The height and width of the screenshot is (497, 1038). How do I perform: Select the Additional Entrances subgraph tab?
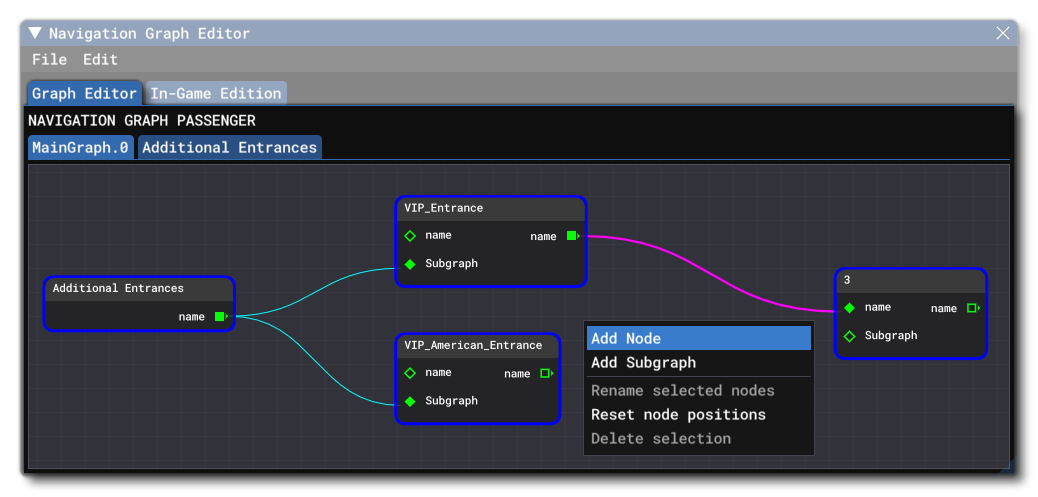pyautogui.click(x=229, y=148)
